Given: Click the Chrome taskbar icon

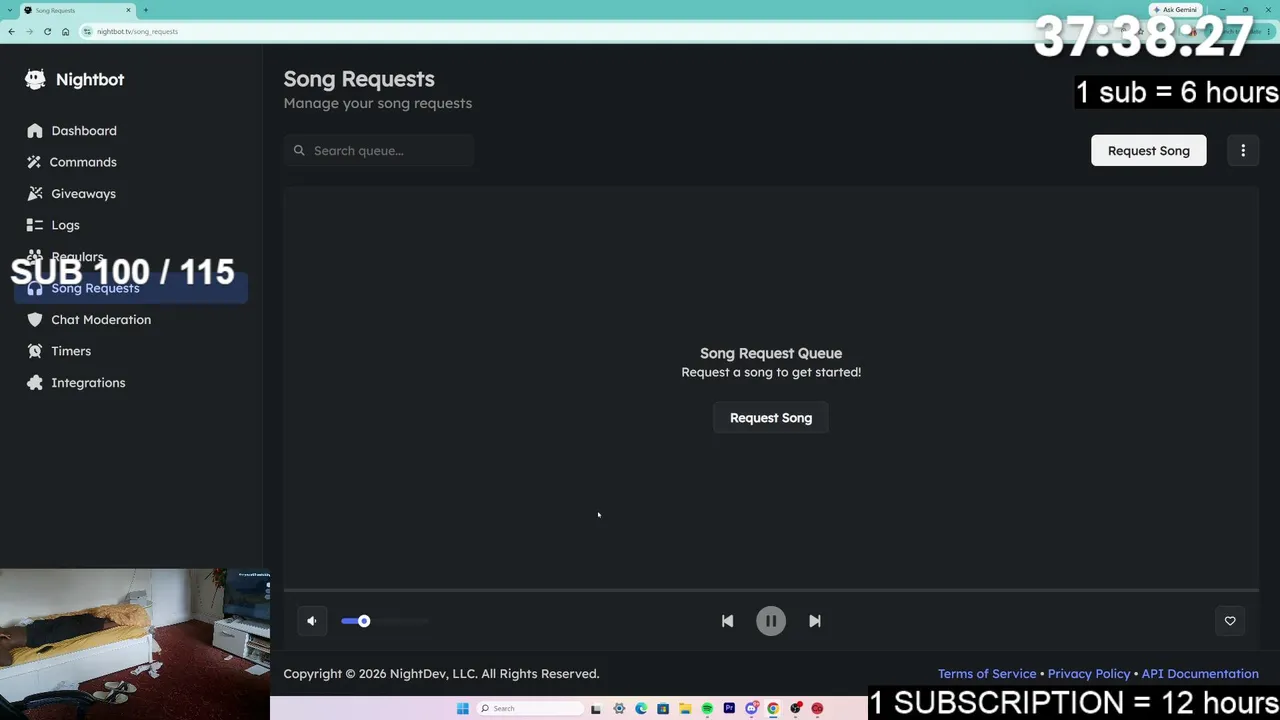Looking at the screenshot, I should click(x=773, y=709).
